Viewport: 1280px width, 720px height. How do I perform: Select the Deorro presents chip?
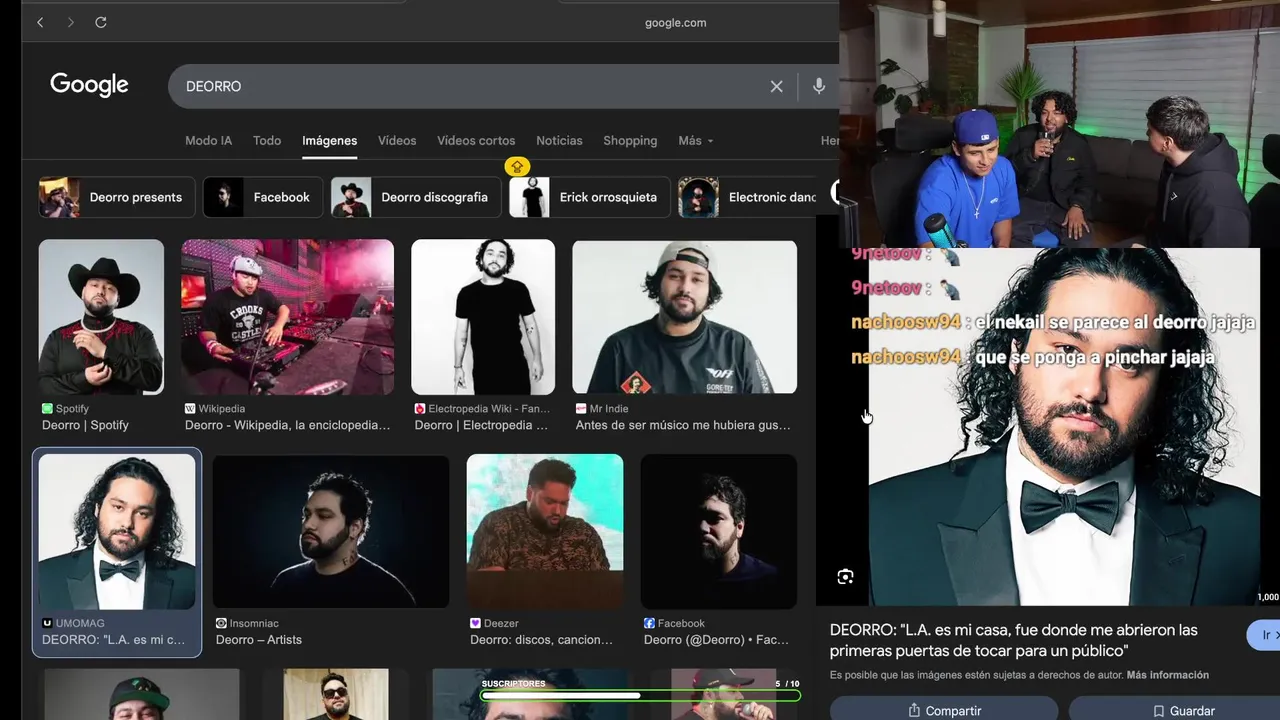coord(115,197)
